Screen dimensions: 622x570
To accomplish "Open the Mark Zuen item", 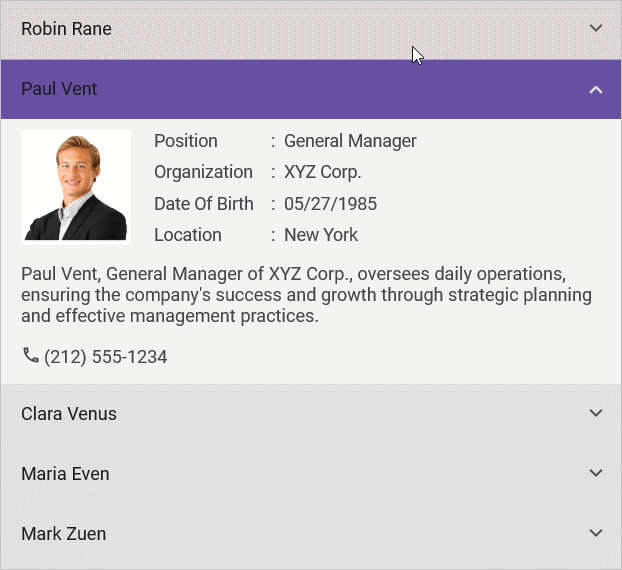I will 63,534.
